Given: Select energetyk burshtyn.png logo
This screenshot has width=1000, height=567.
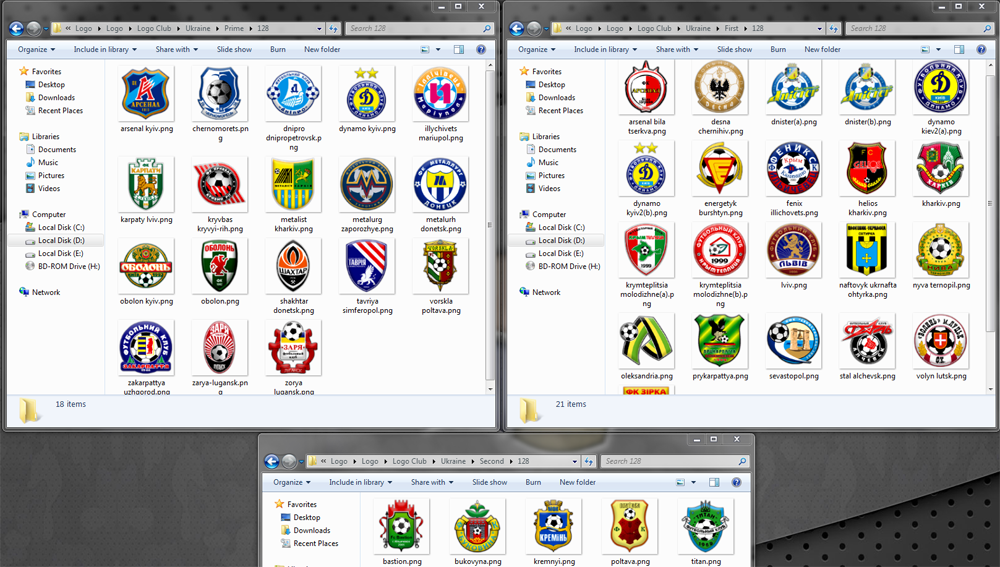Looking at the screenshot, I should click(x=719, y=169).
